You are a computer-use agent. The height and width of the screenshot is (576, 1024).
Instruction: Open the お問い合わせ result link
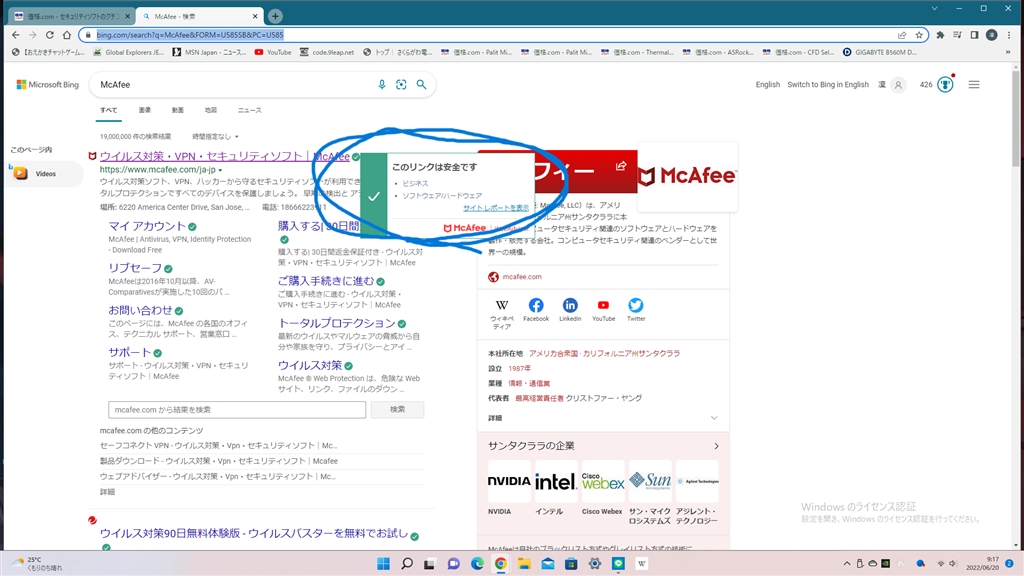tap(140, 310)
